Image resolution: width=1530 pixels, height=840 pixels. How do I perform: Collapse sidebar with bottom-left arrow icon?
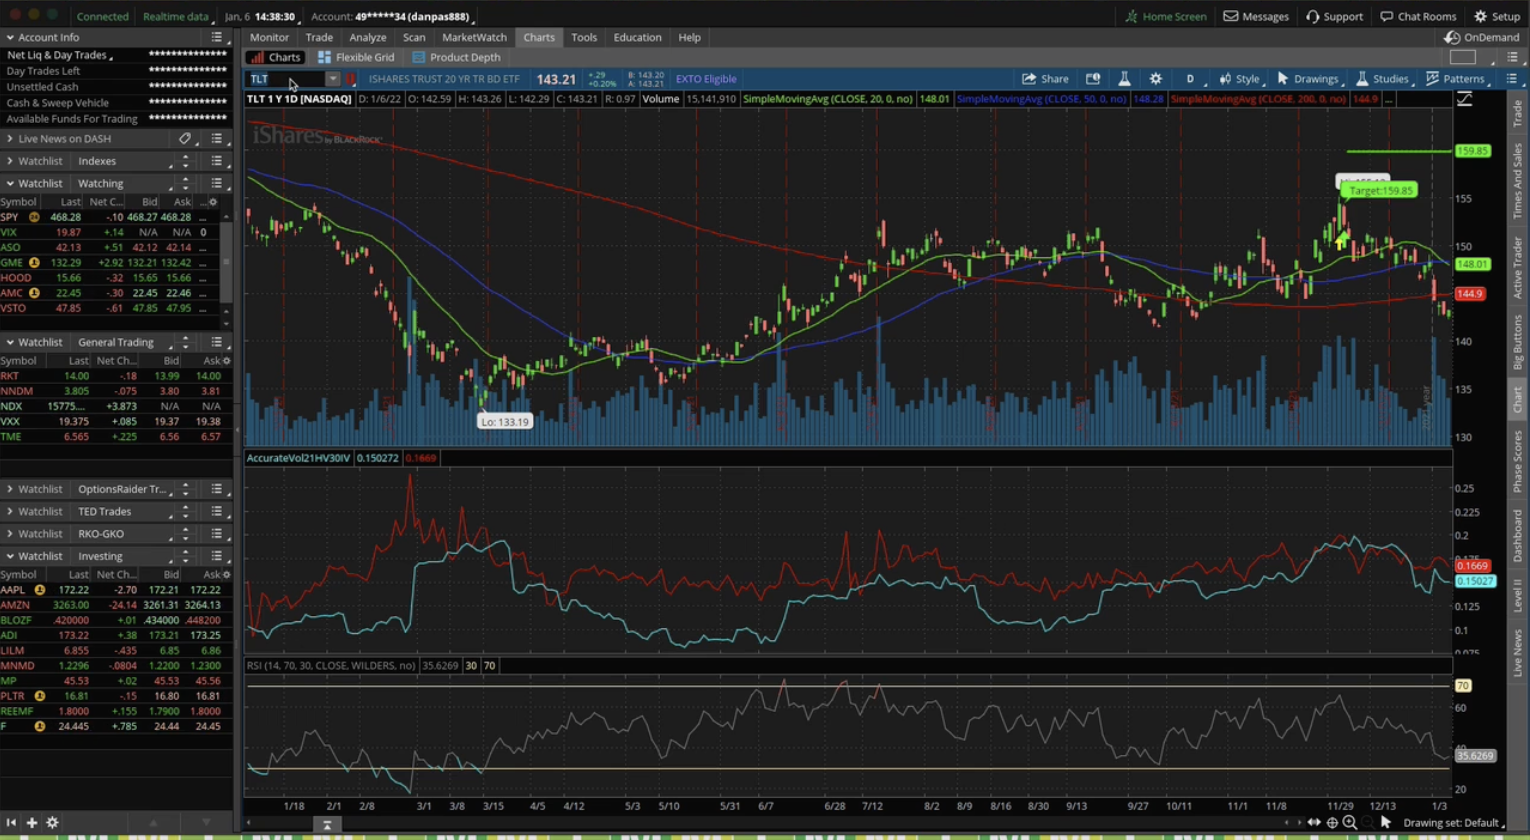tap(11, 823)
